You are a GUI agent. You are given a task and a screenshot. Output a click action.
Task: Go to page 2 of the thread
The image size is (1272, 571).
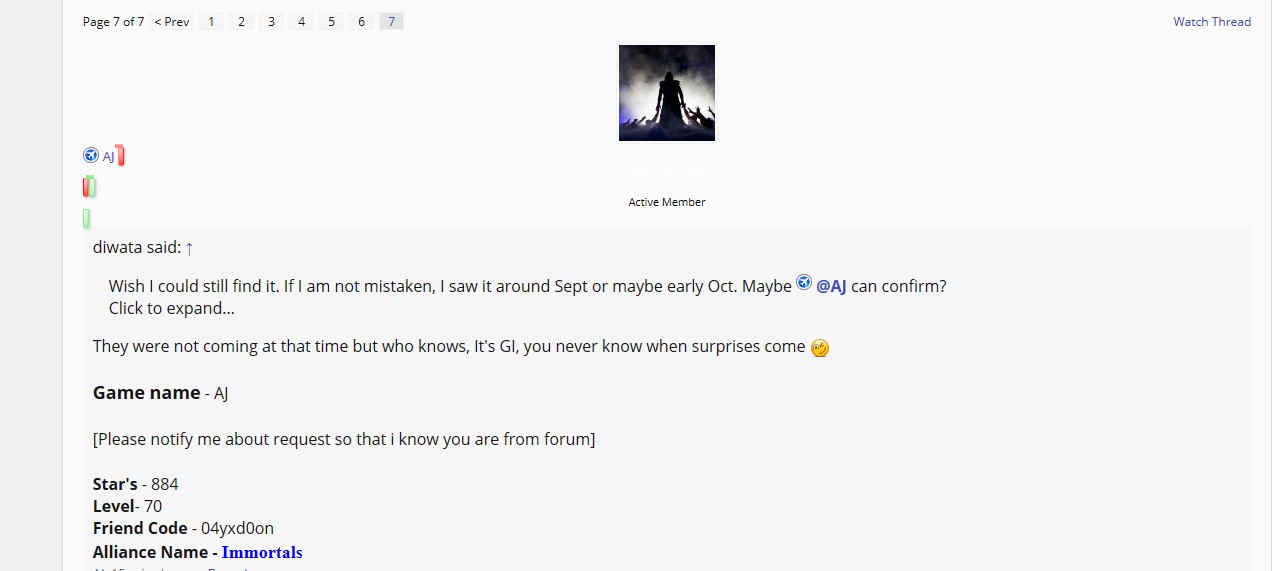tap(241, 21)
